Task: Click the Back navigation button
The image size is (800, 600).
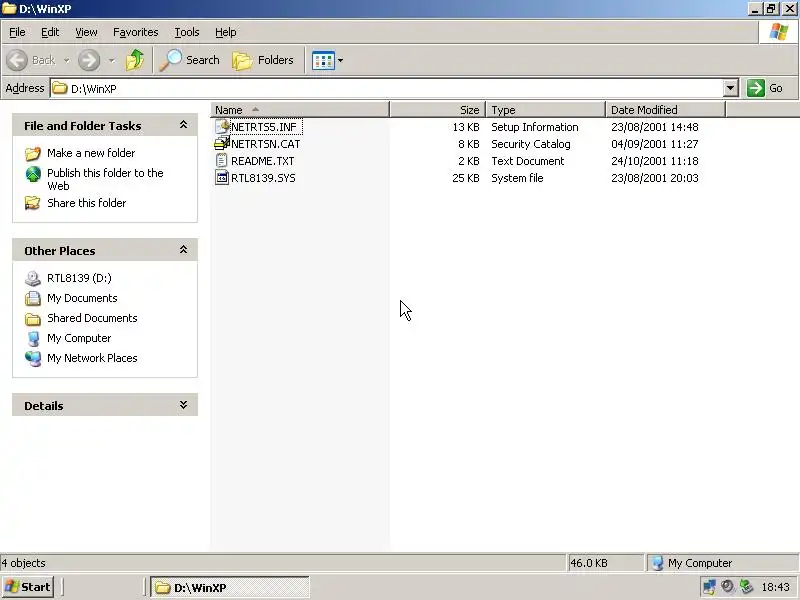Action: click(x=31, y=60)
